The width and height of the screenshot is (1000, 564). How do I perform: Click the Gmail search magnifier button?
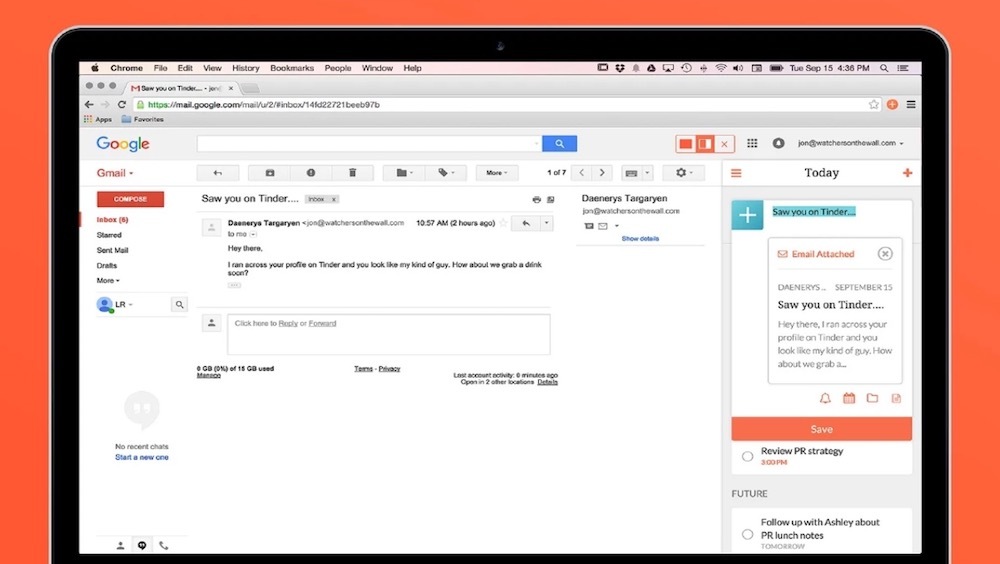point(559,144)
